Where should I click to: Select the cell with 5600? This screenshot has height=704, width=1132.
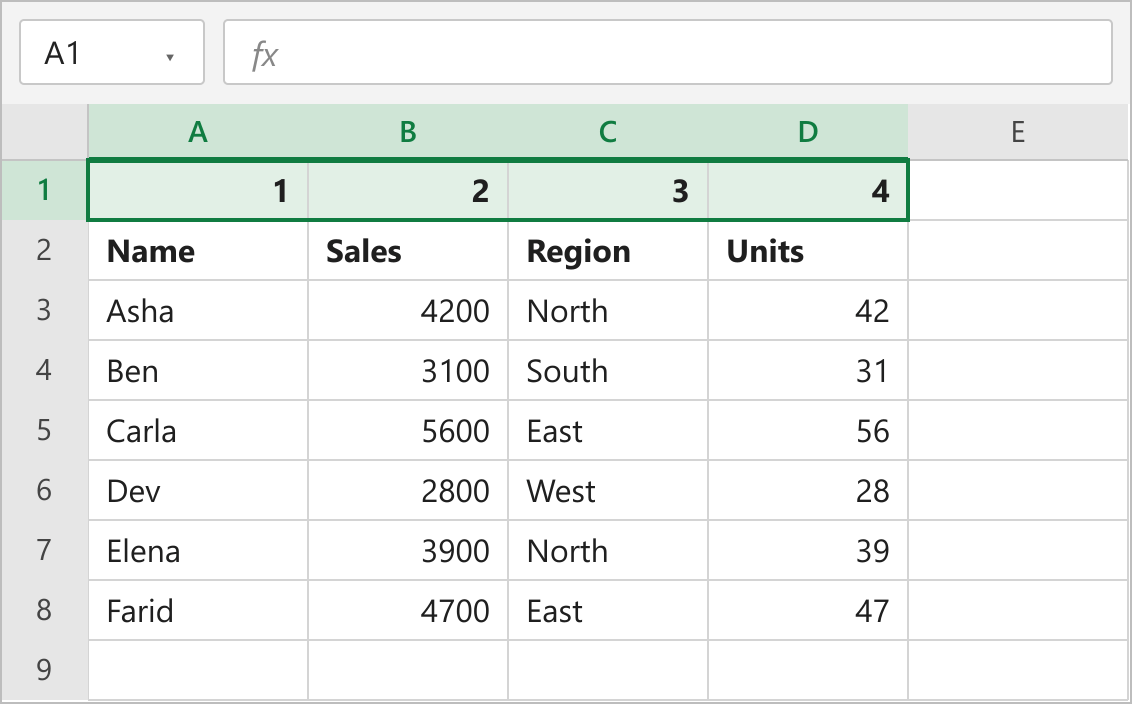pos(408,430)
